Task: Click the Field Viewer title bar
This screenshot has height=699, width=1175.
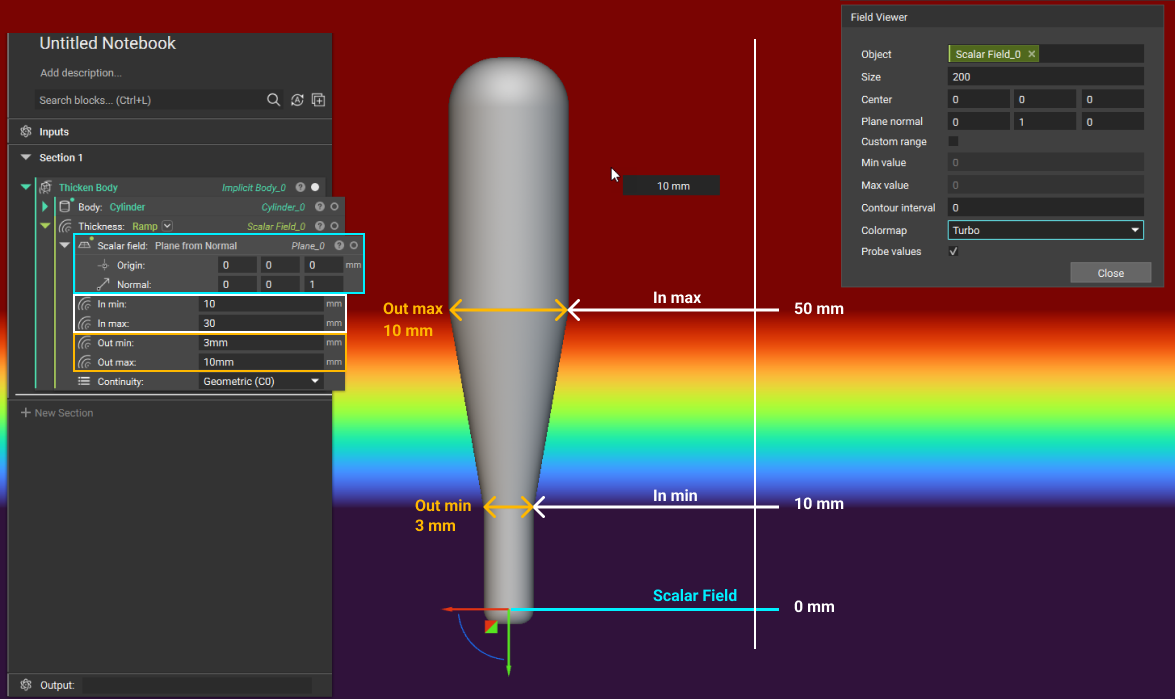Action: [1003, 16]
